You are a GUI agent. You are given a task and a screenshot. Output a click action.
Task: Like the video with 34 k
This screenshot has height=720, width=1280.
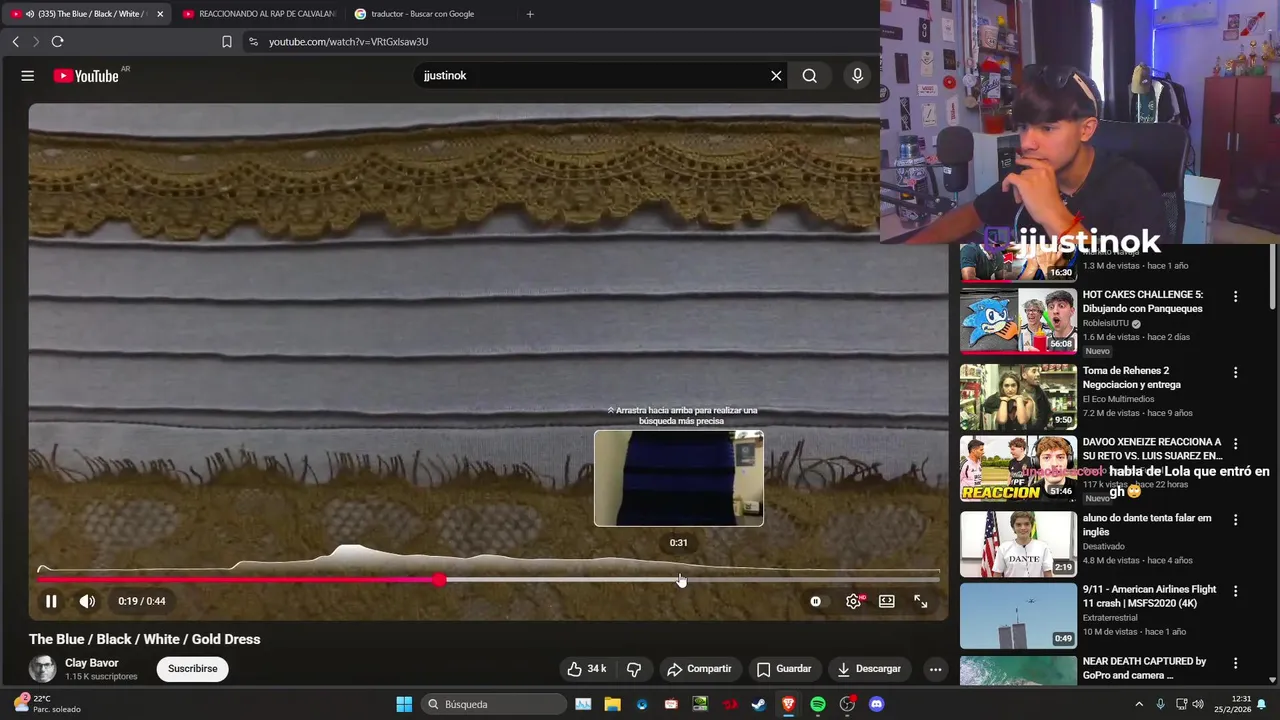[587, 669]
